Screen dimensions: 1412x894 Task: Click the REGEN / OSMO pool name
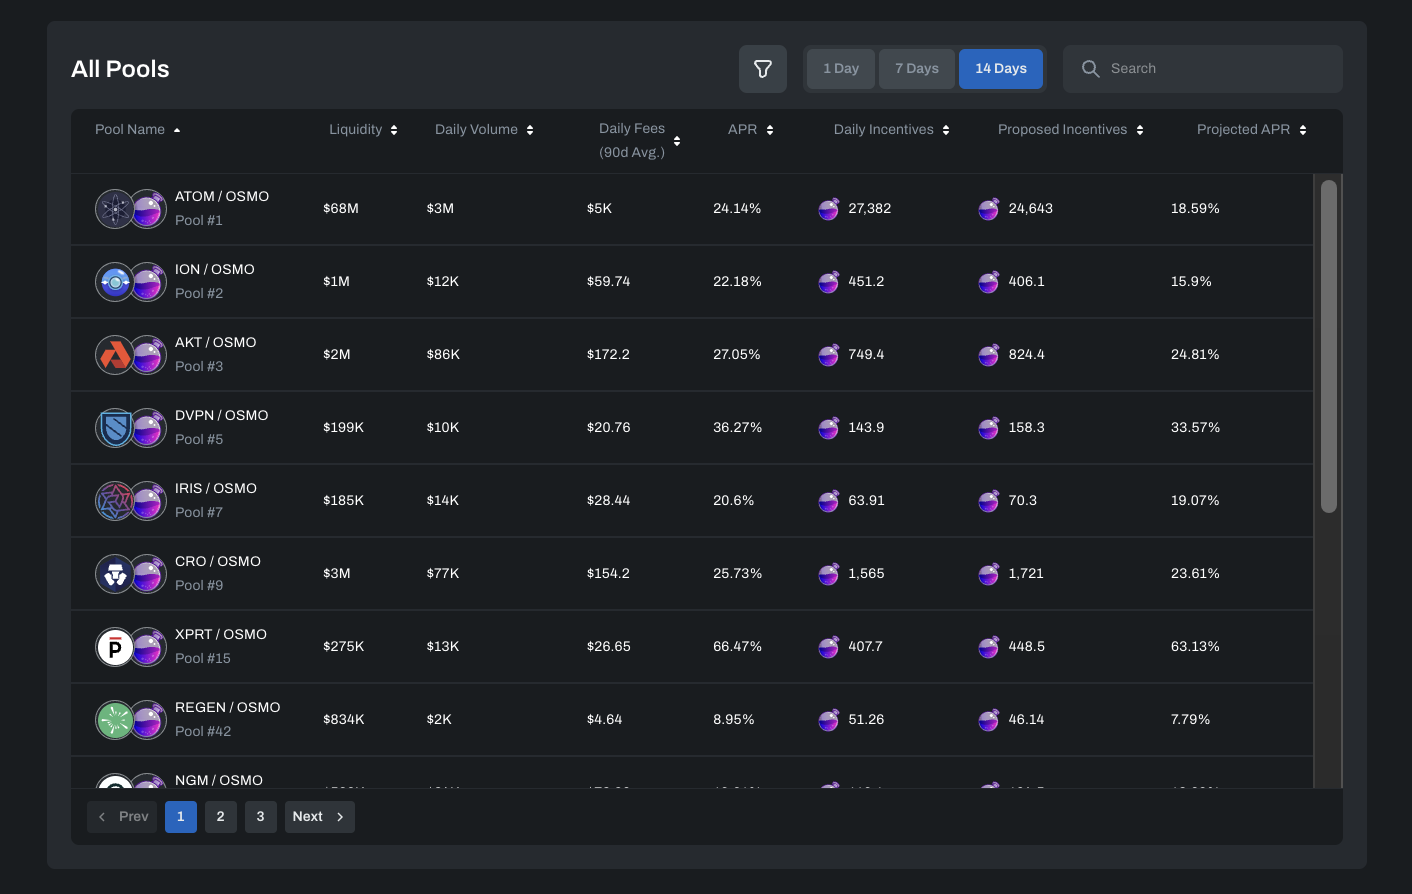click(x=228, y=708)
